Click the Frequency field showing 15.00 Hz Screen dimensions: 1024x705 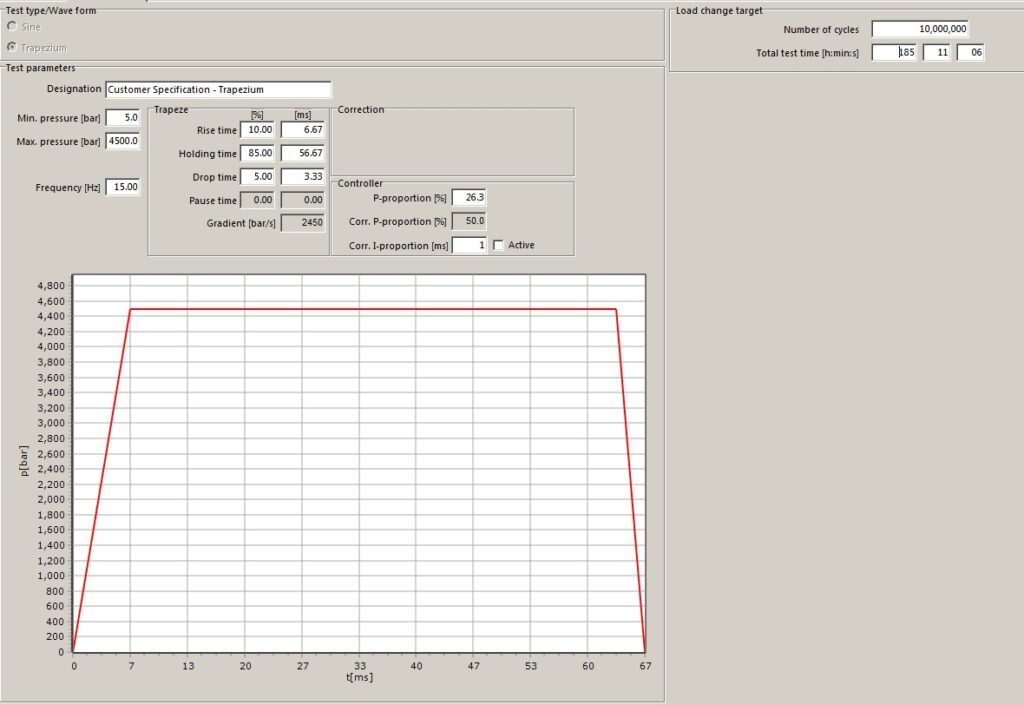122,186
